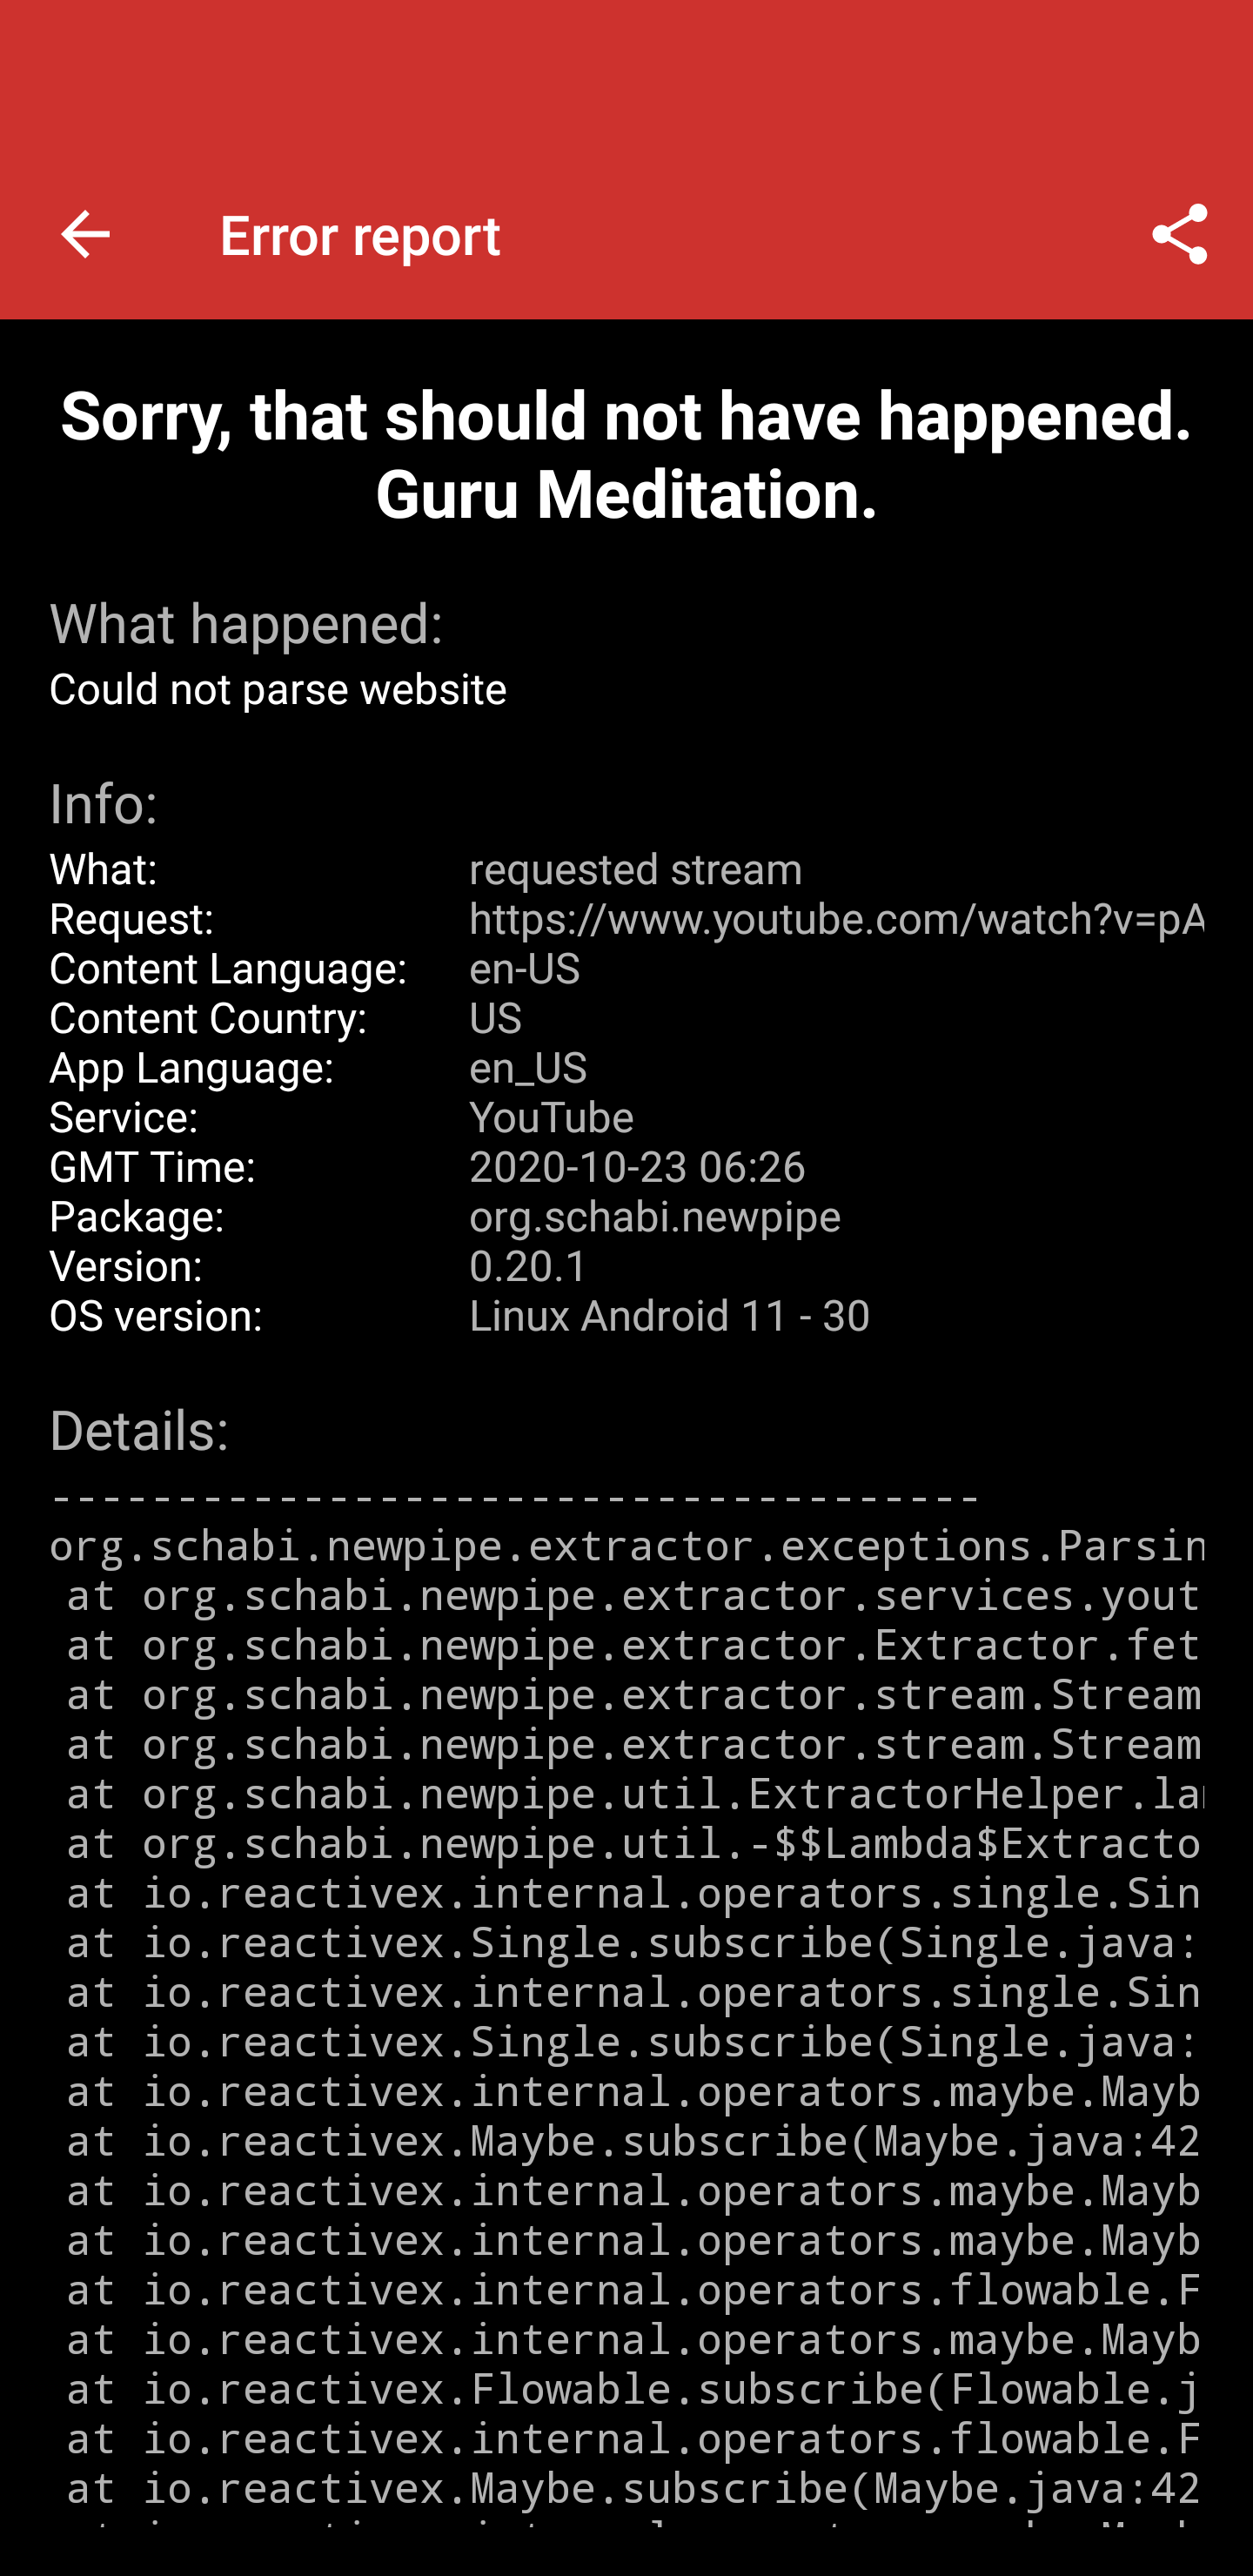The width and height of the screenshot is (1253, 2576).
Task: Select the ParsingException first stack trace line
Action: click(626, 1545)
